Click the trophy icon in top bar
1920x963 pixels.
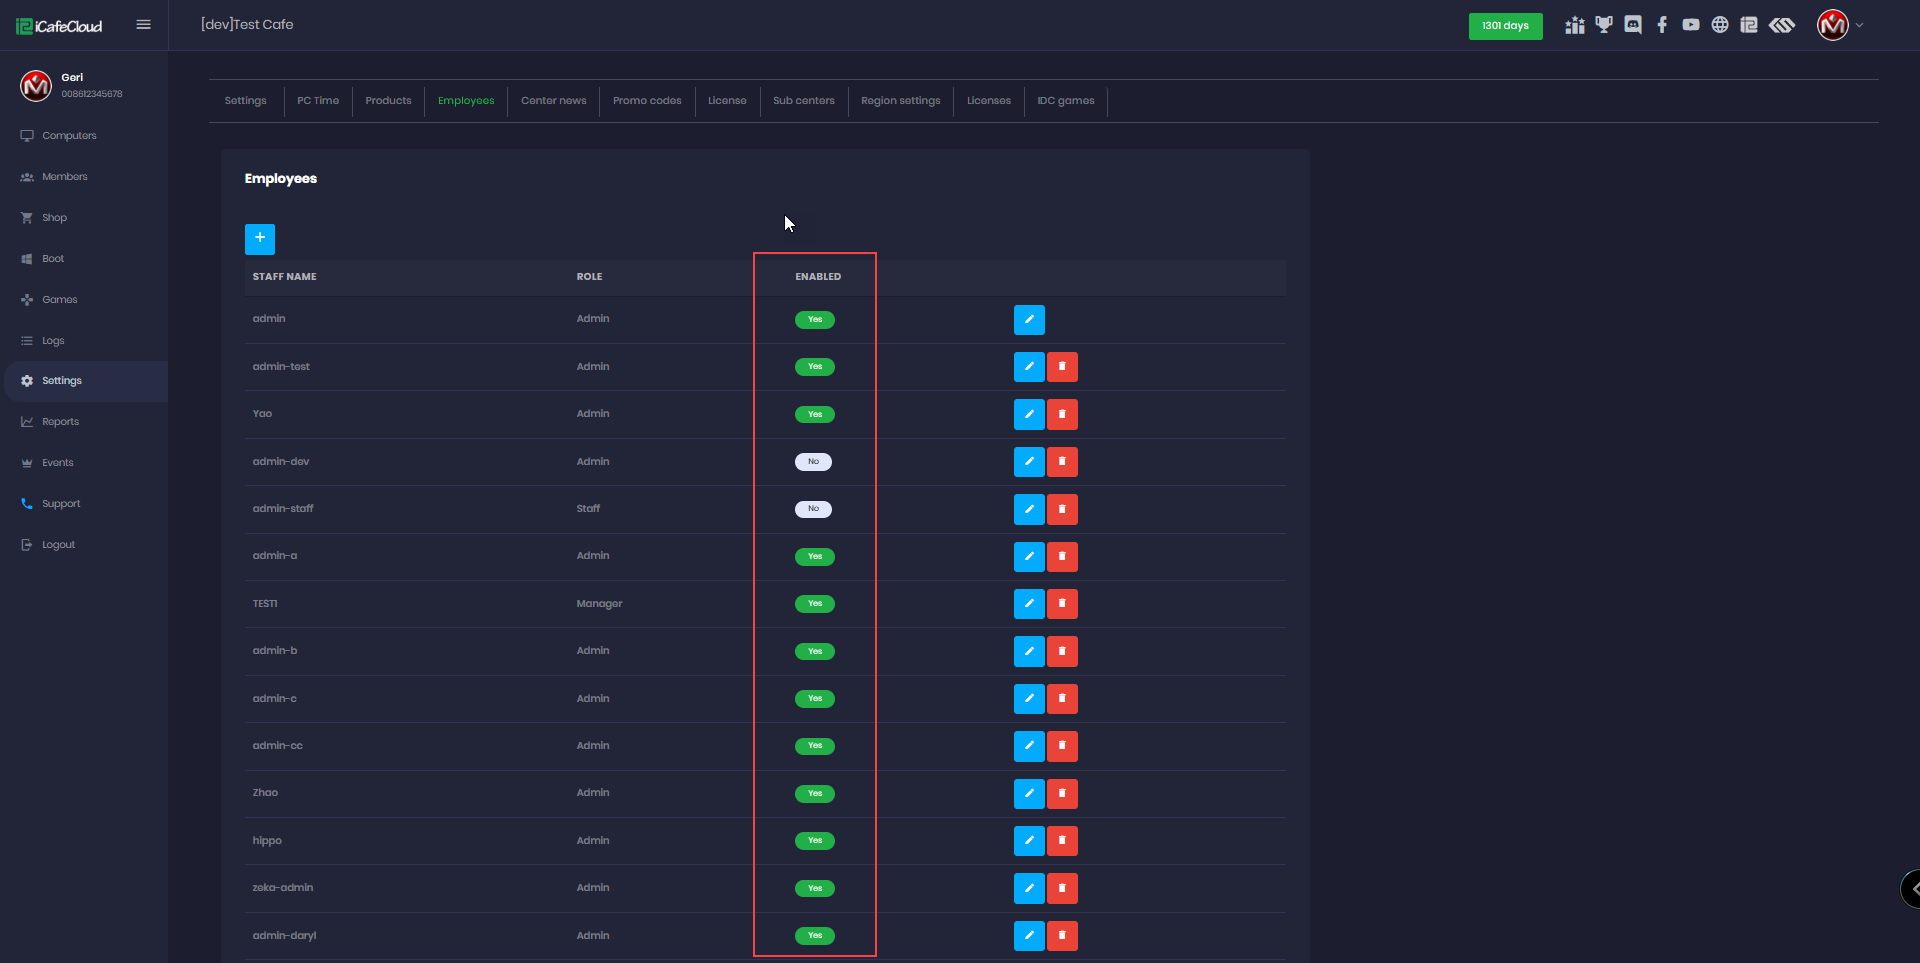(1604, 25)
